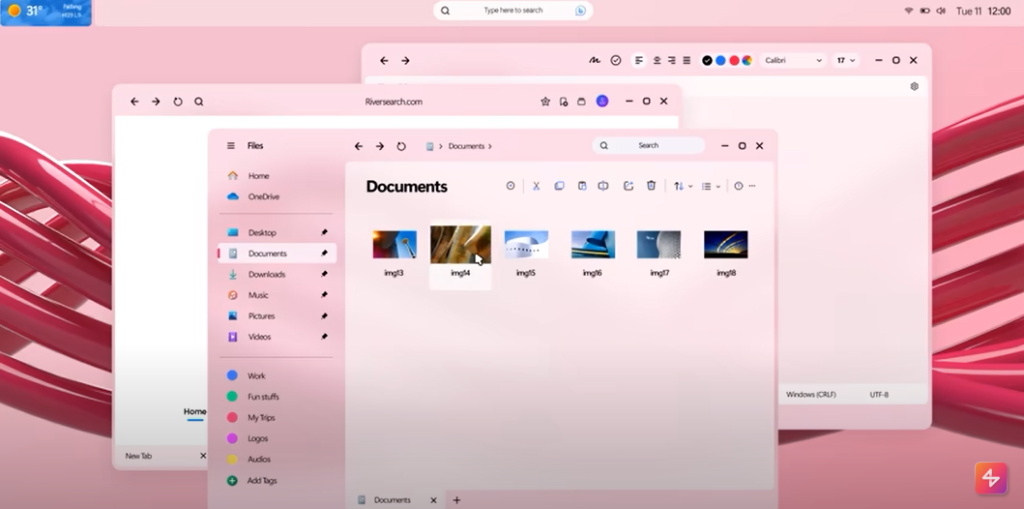Click the circled checkmark icon in text editor
1024x509 pixels.
click(x=616, y=60)
